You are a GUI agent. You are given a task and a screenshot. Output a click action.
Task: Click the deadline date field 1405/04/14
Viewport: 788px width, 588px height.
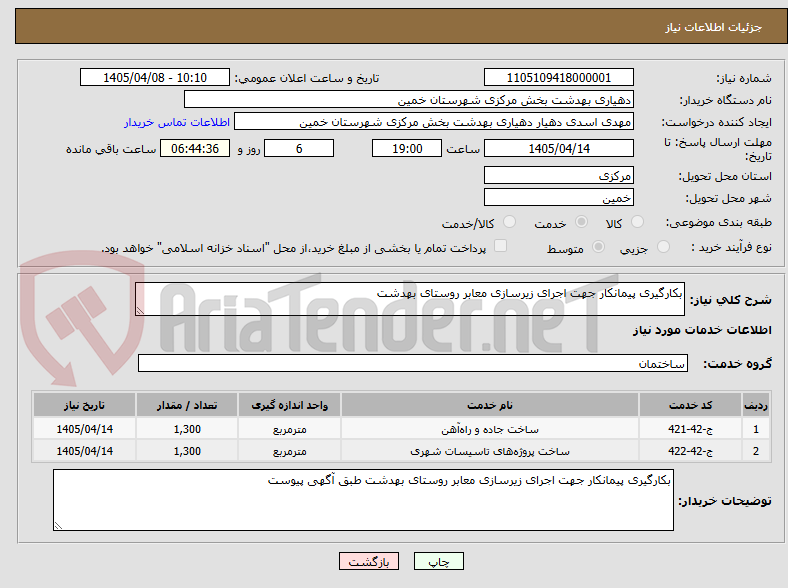pyautogui.click(x=559, y=148)
